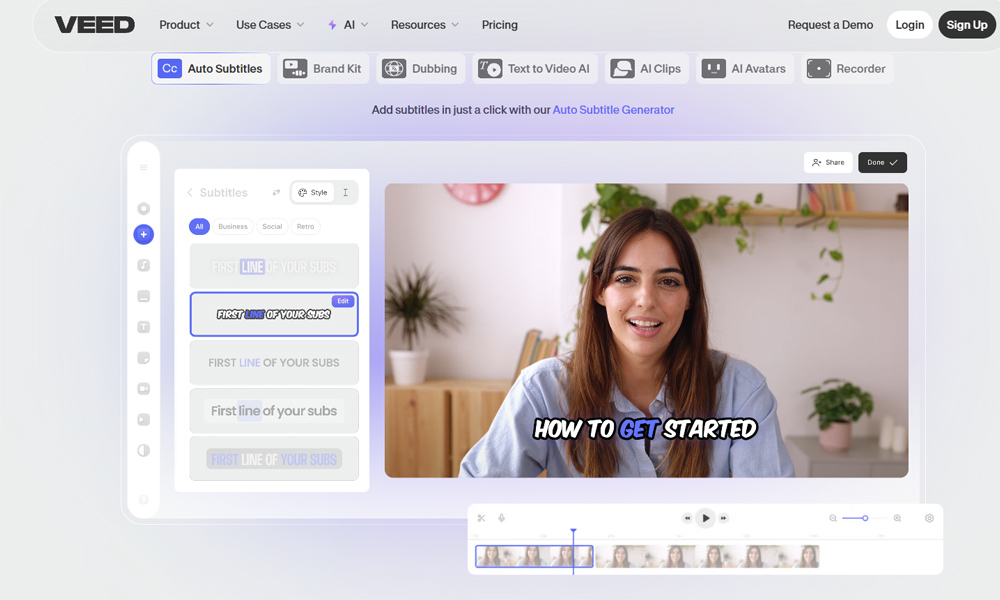Switch to the Brand Kit tab

click(x=323, y=68)
